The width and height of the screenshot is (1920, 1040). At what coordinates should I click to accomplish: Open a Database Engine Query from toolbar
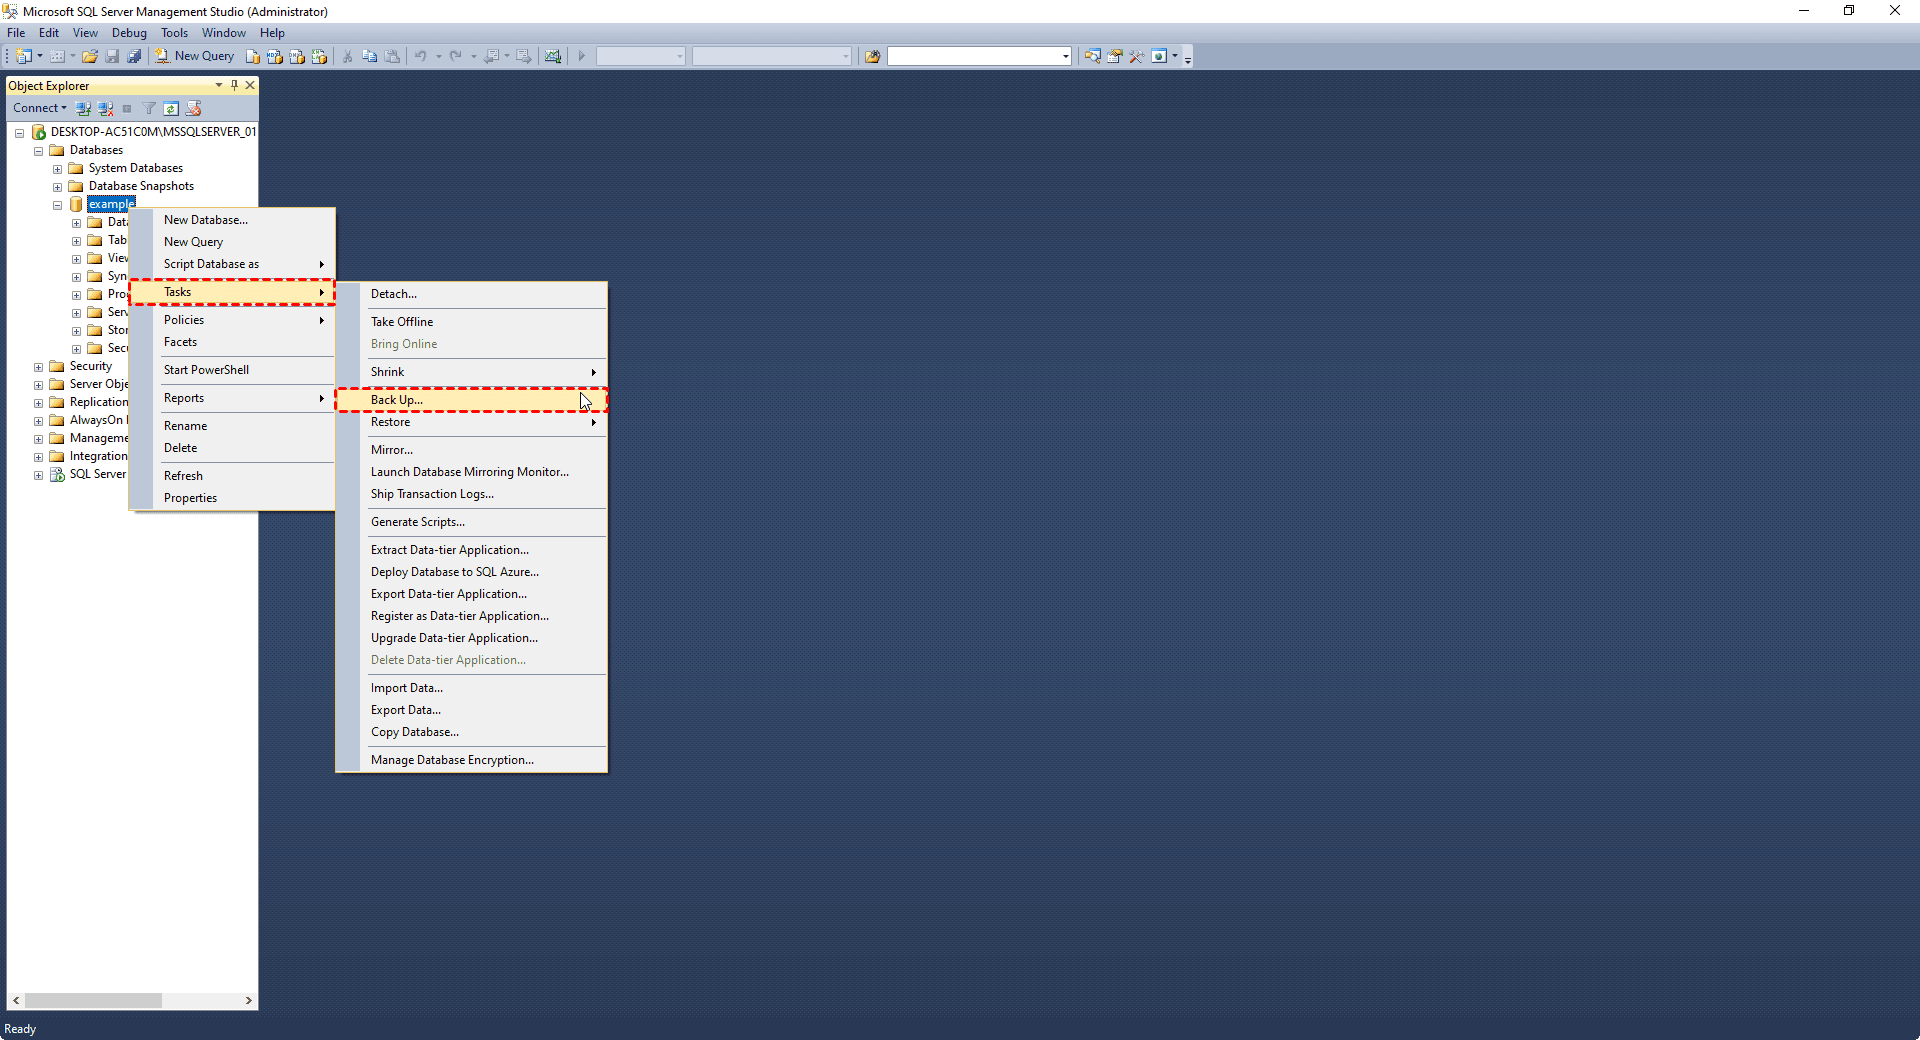[253, 56]
